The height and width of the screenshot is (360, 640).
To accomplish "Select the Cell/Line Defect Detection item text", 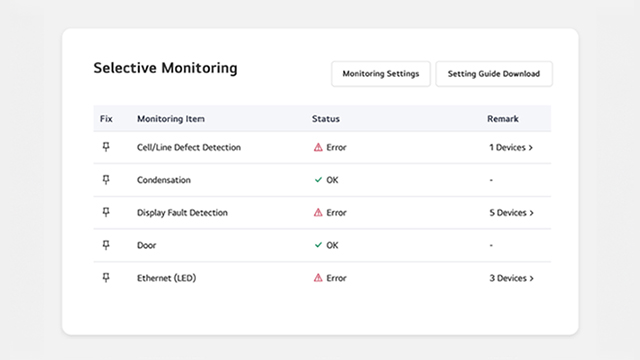I will [189, 147].
